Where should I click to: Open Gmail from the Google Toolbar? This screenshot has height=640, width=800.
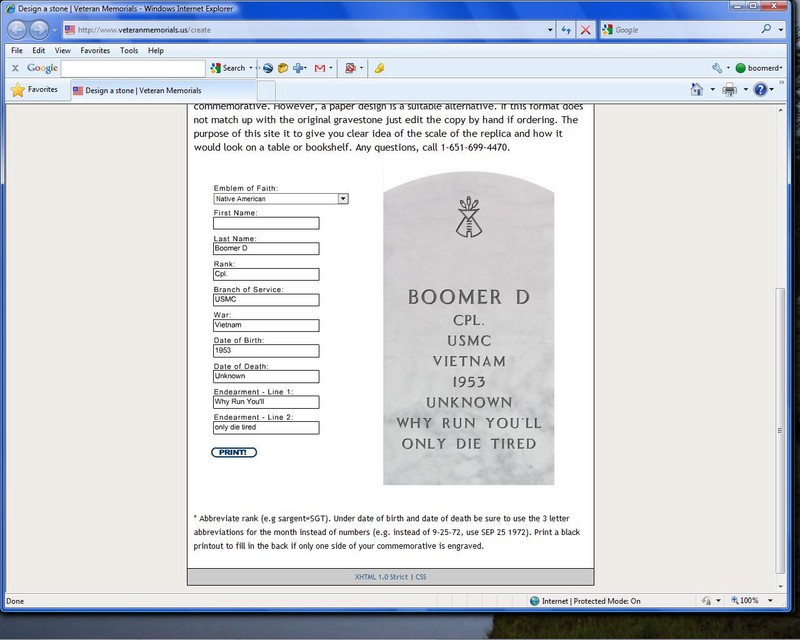pyautogui.click(x=320, y=68)
